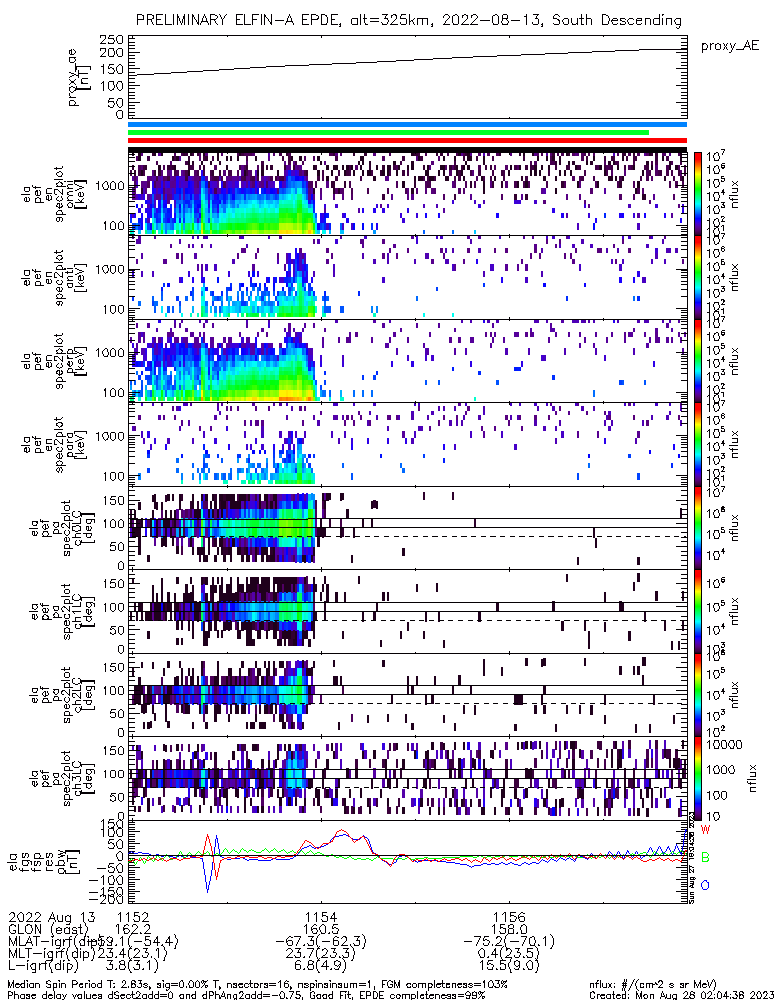Click the 'Created: Mon Aug 28' timestamp
Image resolution: width=775 pixels, height=1000 pixels.
coord(680,995)
